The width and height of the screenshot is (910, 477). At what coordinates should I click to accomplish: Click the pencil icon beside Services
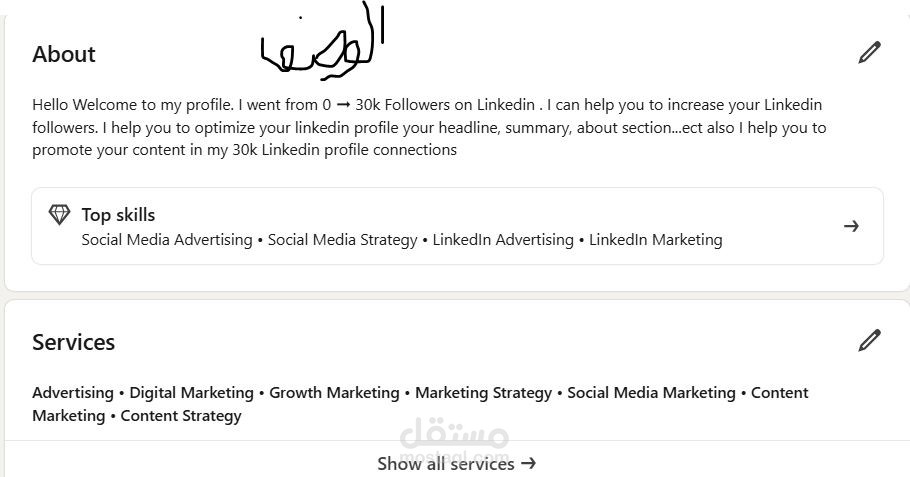click(x=869, y=341)
